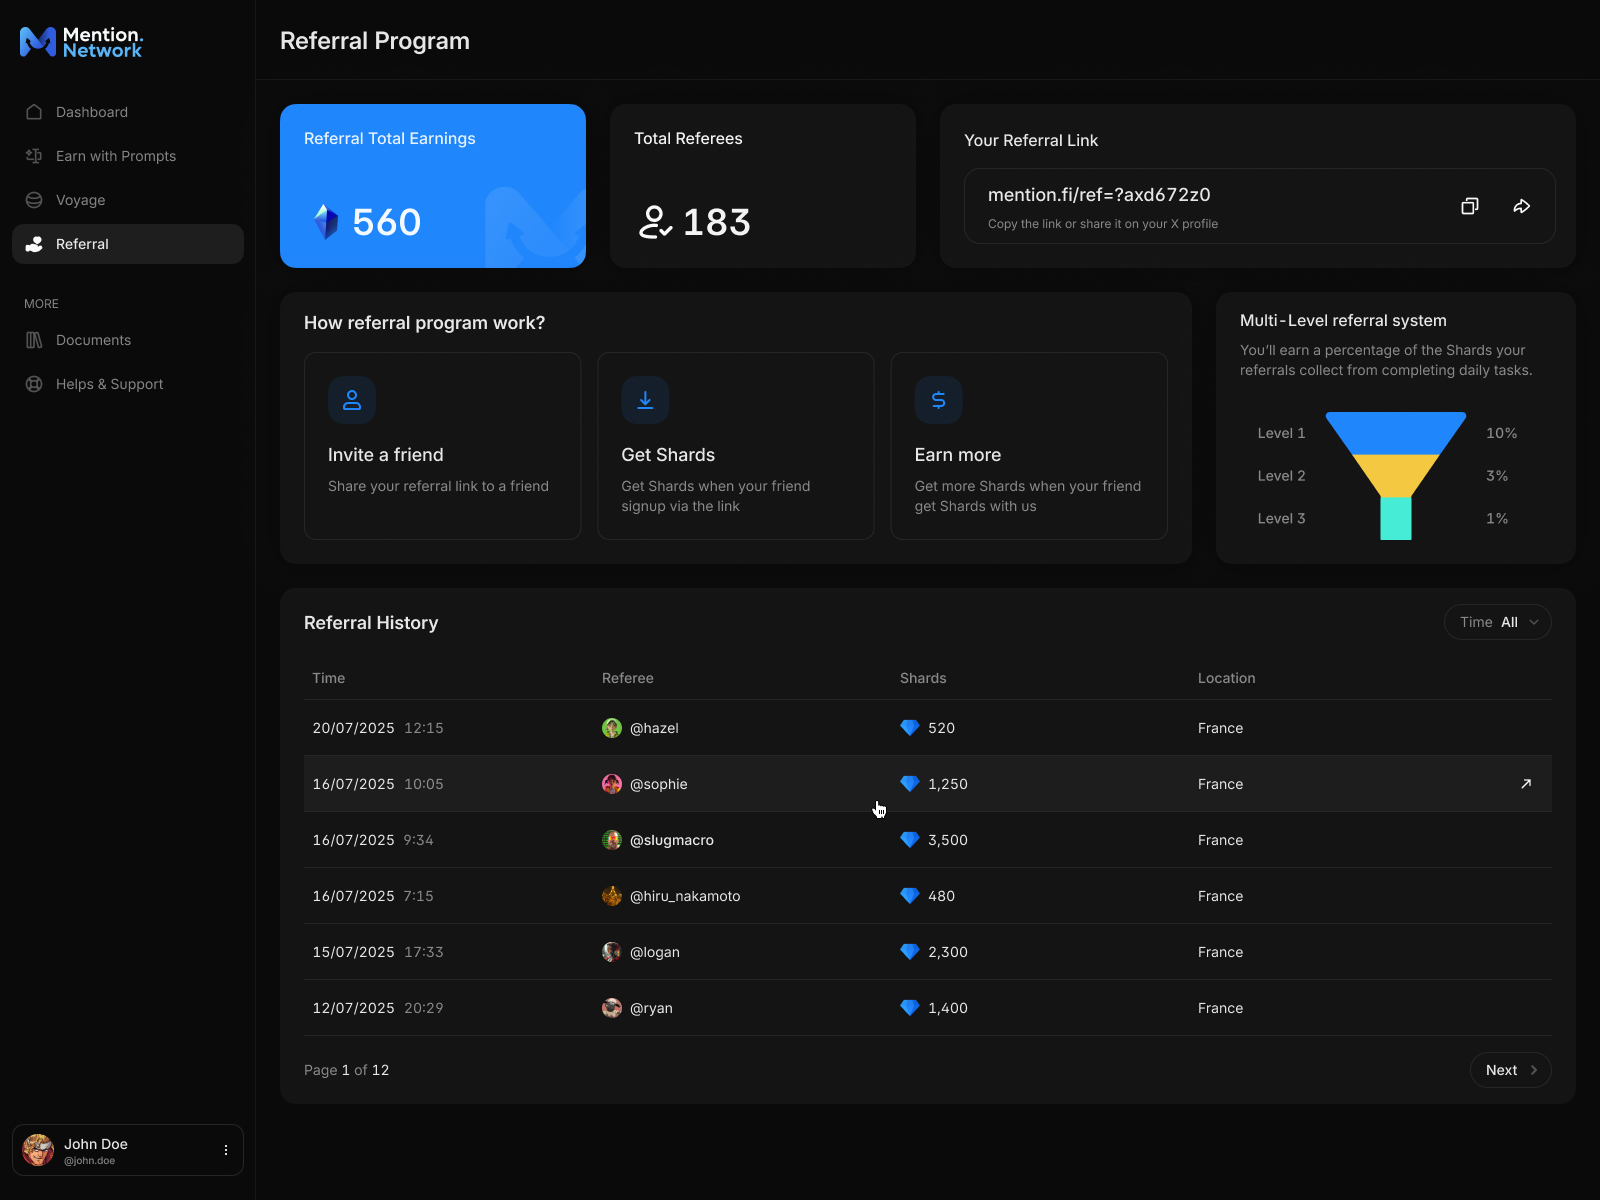1600x1200 pixels.
Task: Click the 1% Level 3 percentage
Action: [1497, 519]
